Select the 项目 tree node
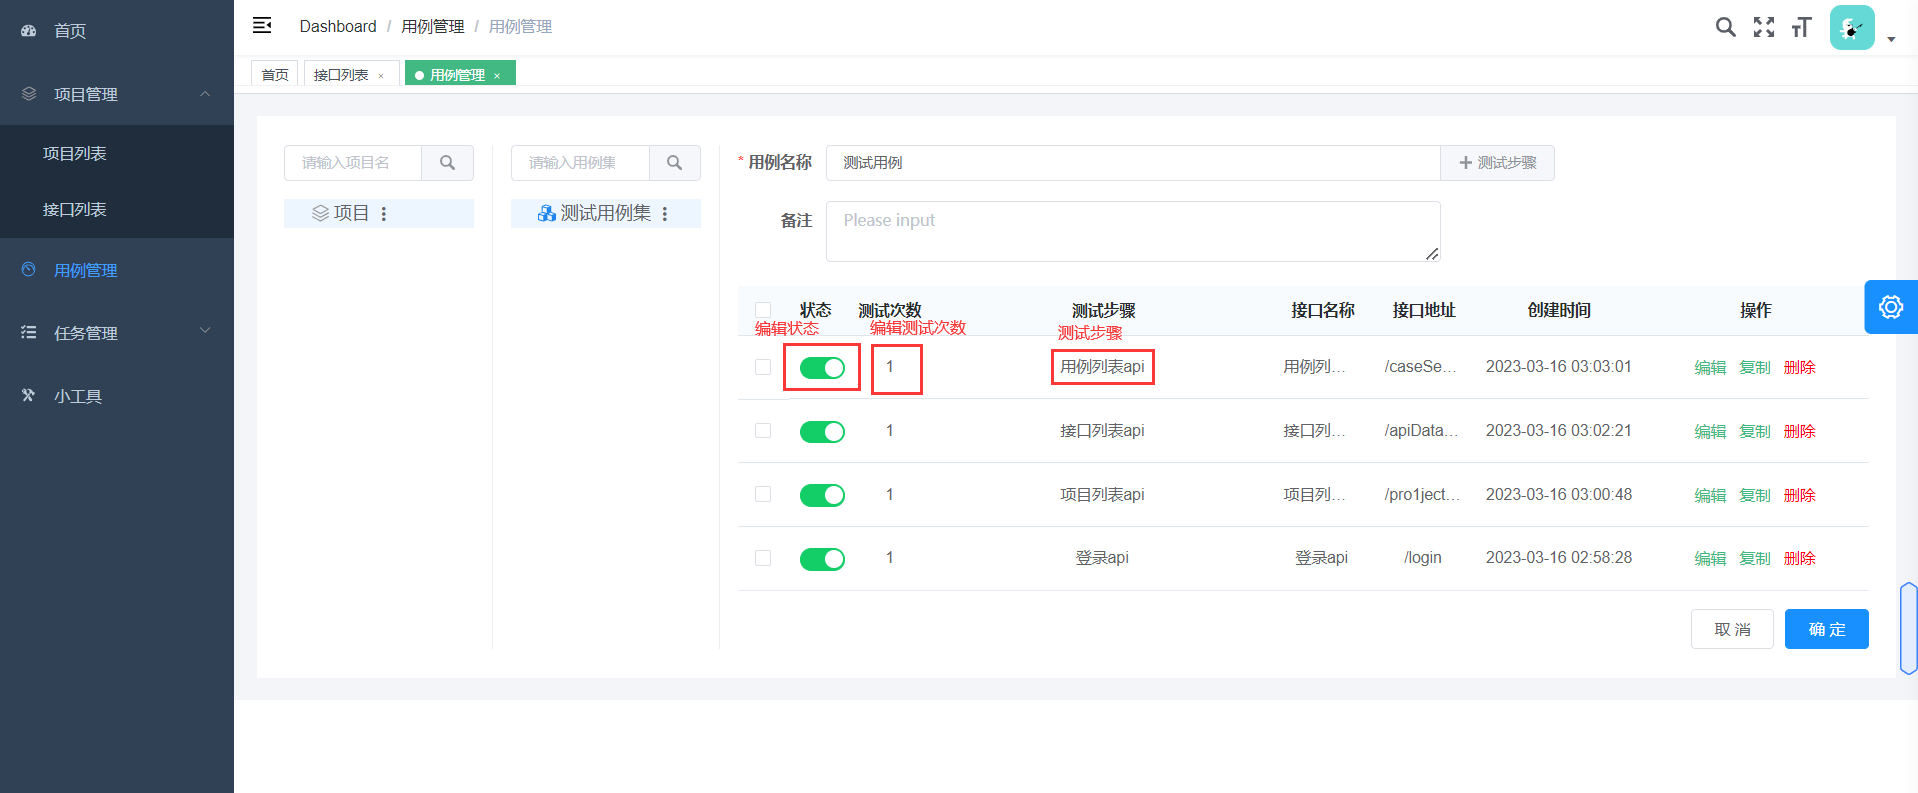The height and width of the screenshot is (793, 1918). (x=379, y=213)
